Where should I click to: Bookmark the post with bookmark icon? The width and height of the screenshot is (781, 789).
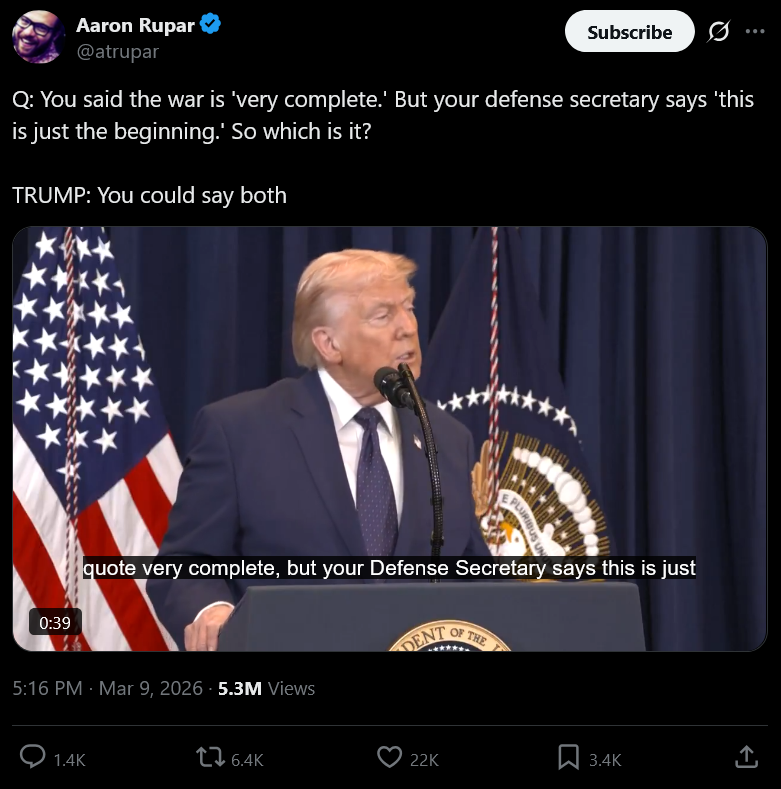(568, 757)
